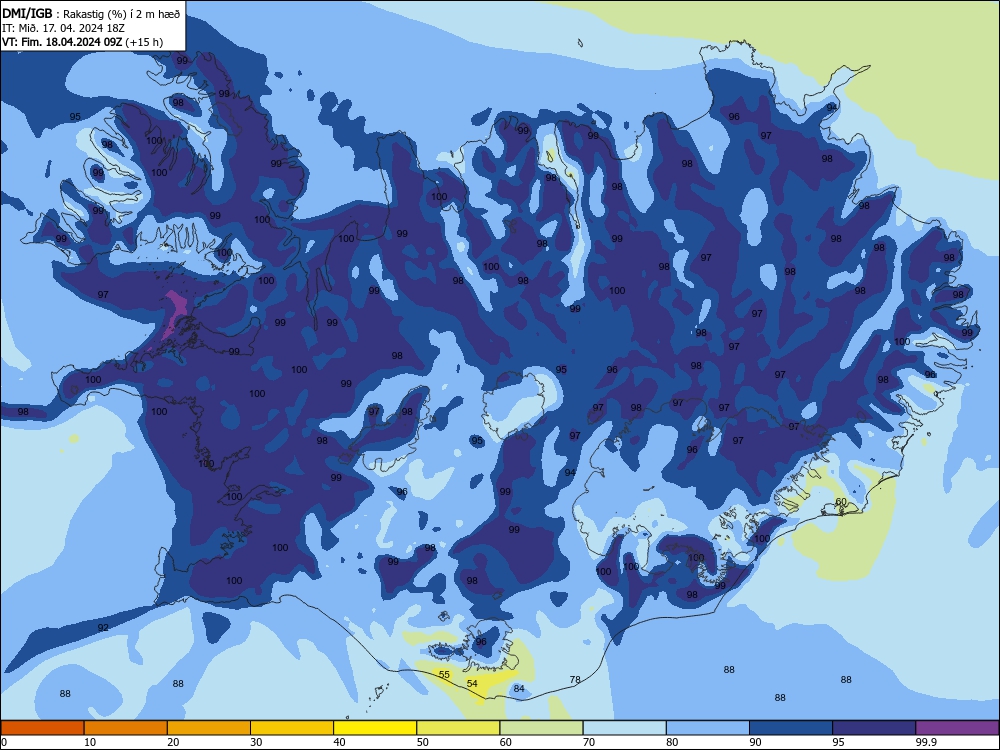This screenshot has height=750, width=1000.
Task: Pick the light green 60–70 legend swatch
Action: coord(541,728)
